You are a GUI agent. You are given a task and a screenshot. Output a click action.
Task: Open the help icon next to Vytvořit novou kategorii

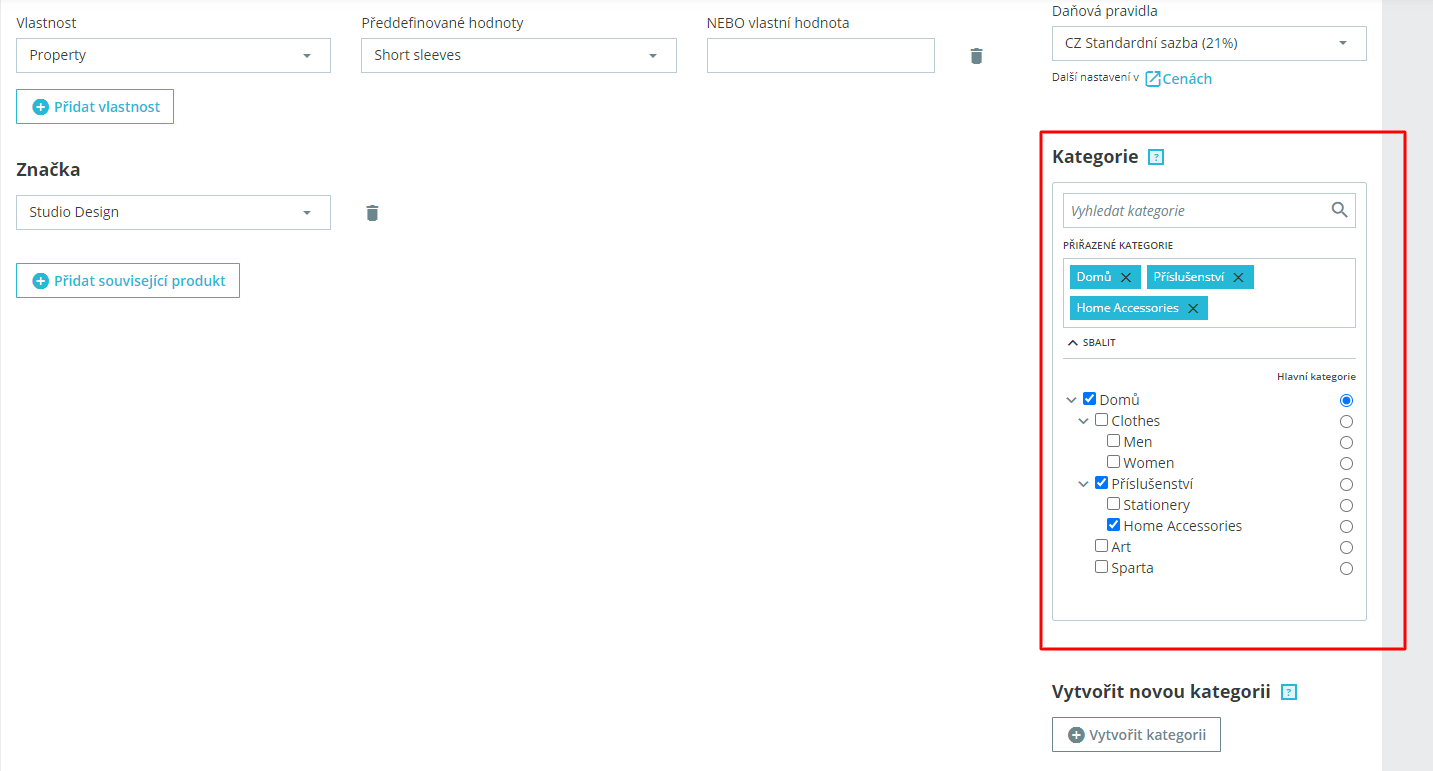pyautogui.click(x=1289, y=692)
